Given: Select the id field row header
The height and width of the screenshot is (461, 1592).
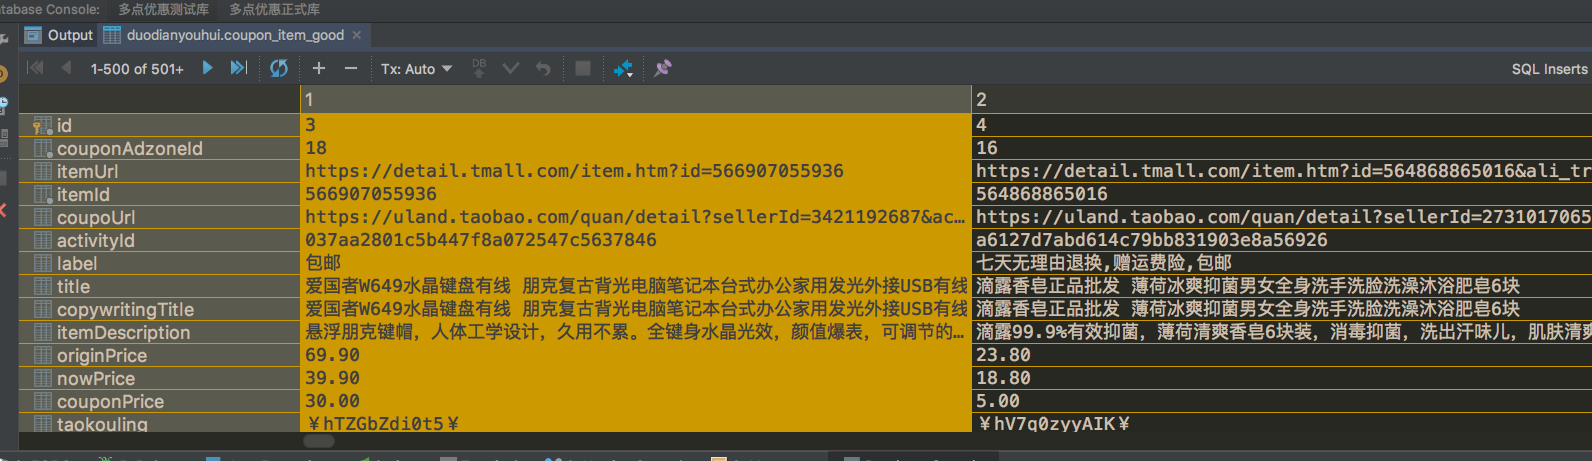Looking at the screenshot, I should (160, 125).
